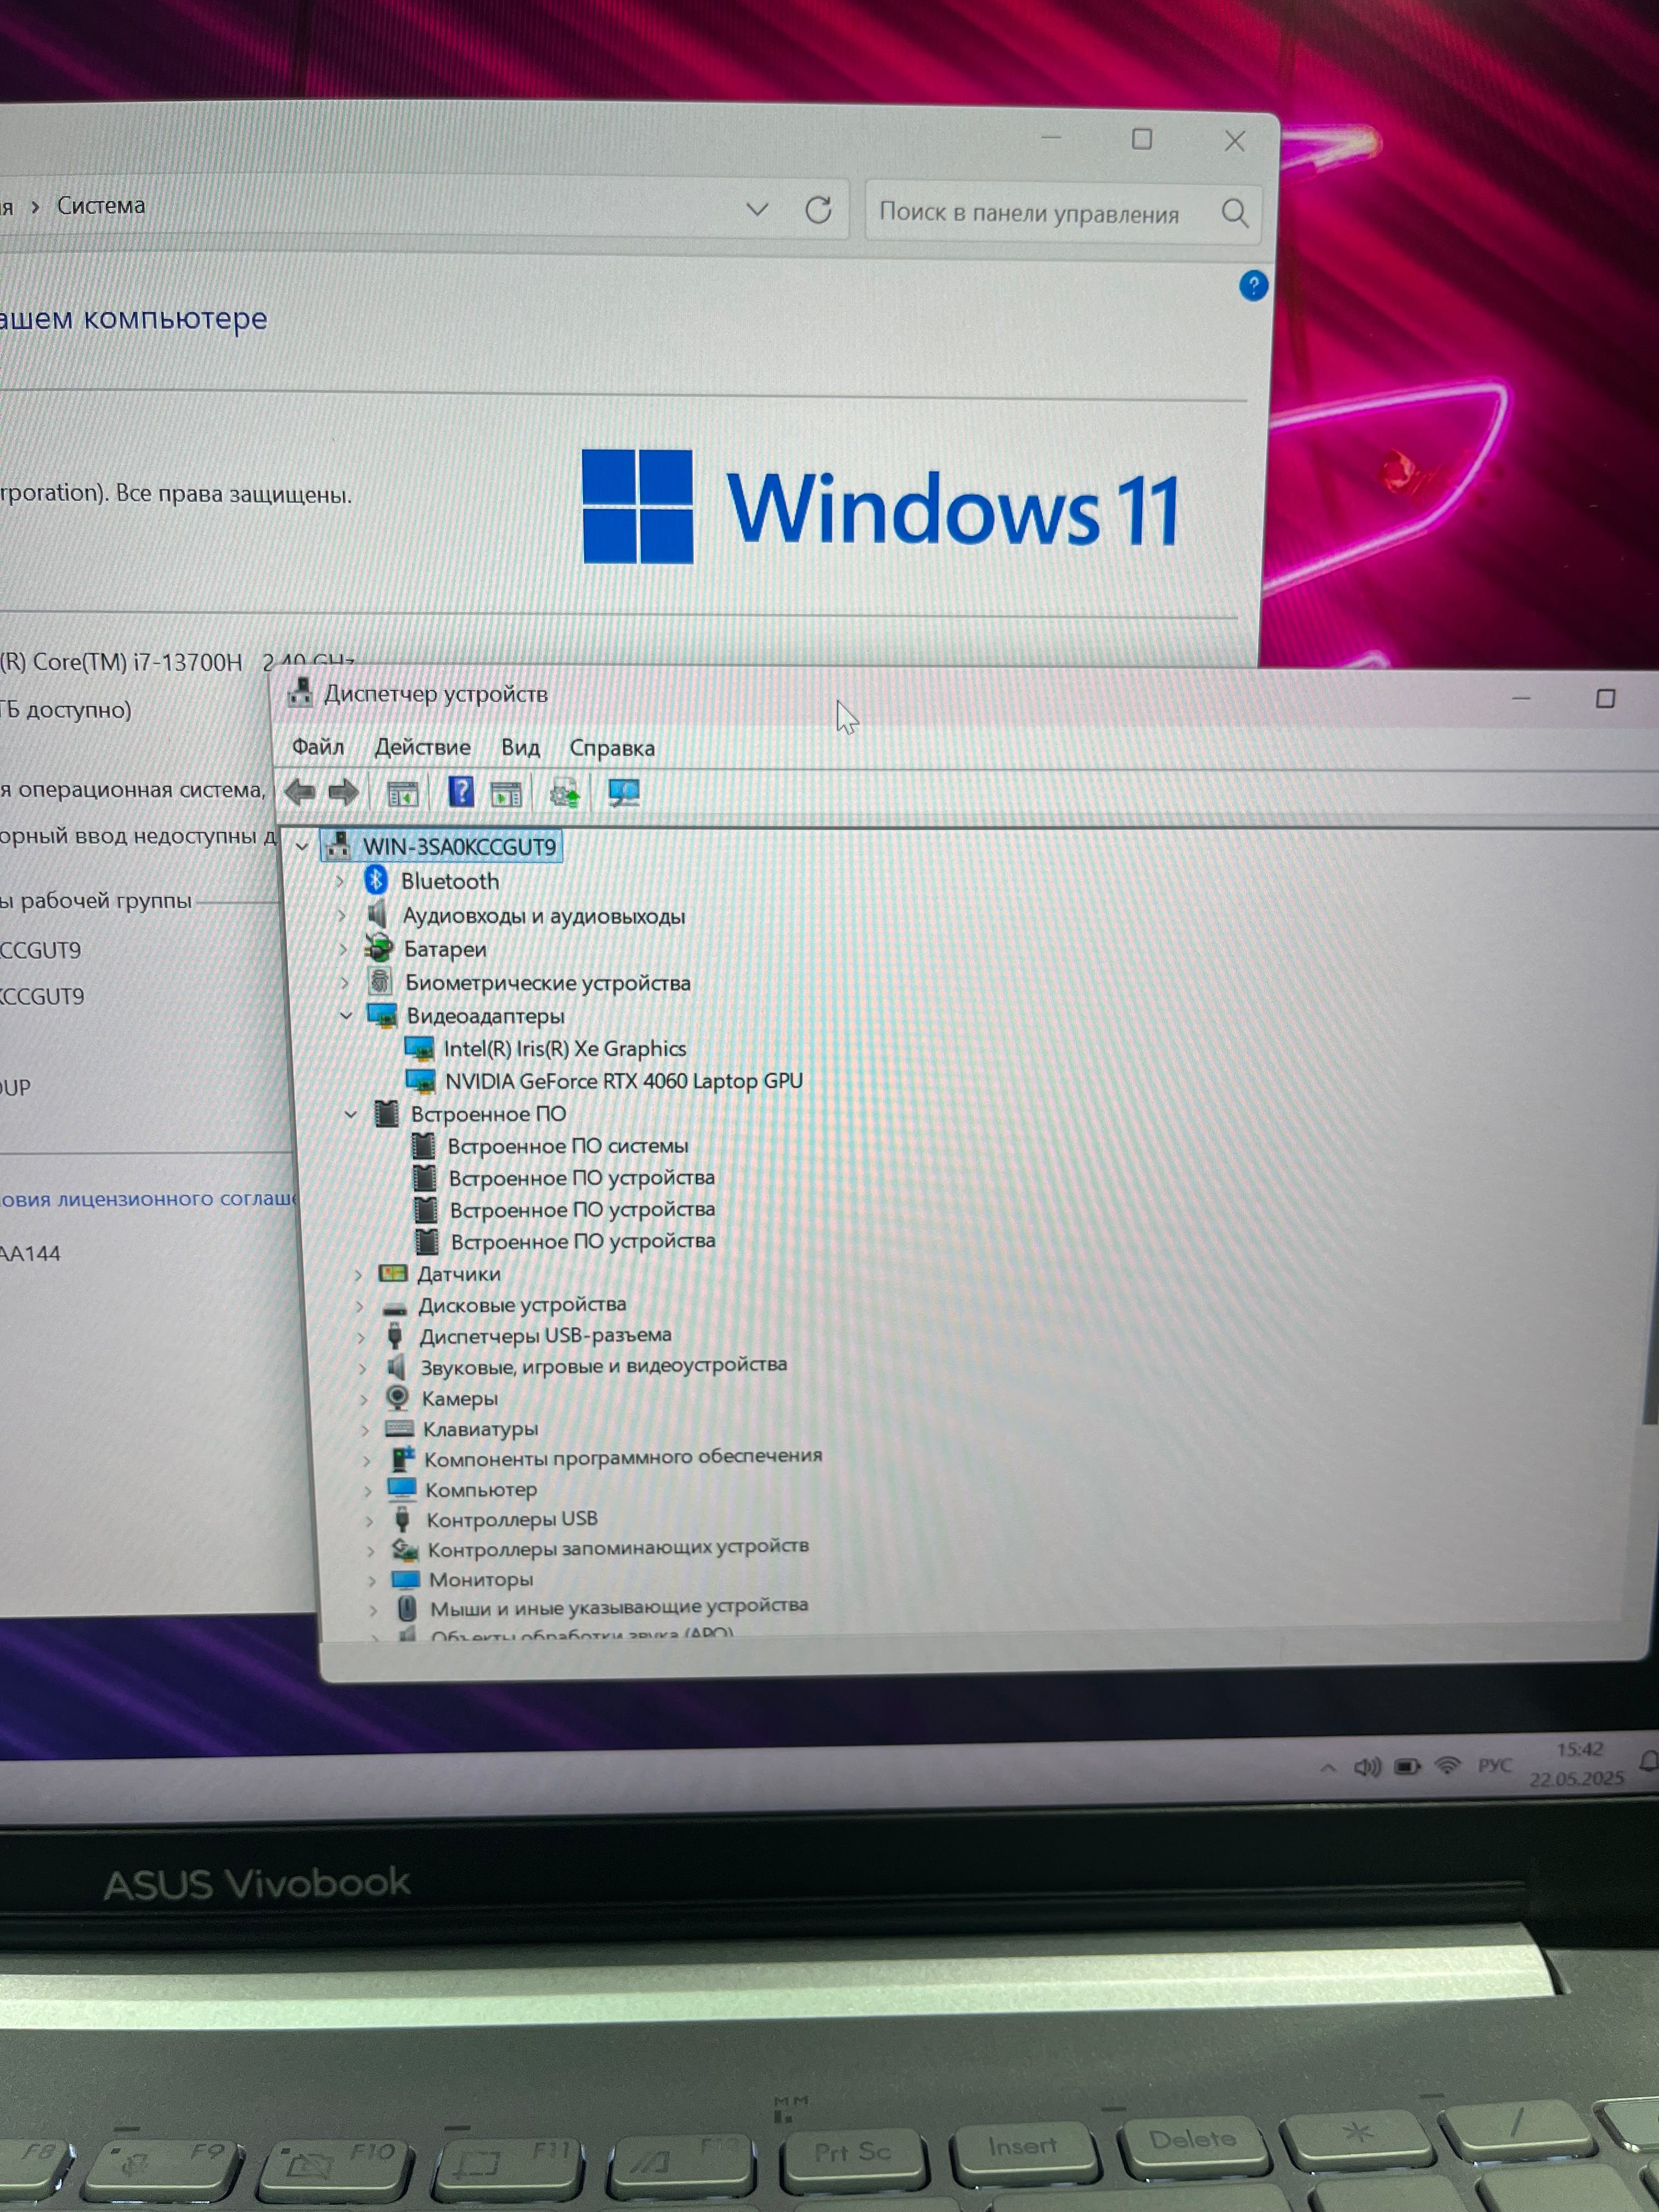Select the Контроллеры USB label
1659x2212 pixels.
tap(512, 1519)
